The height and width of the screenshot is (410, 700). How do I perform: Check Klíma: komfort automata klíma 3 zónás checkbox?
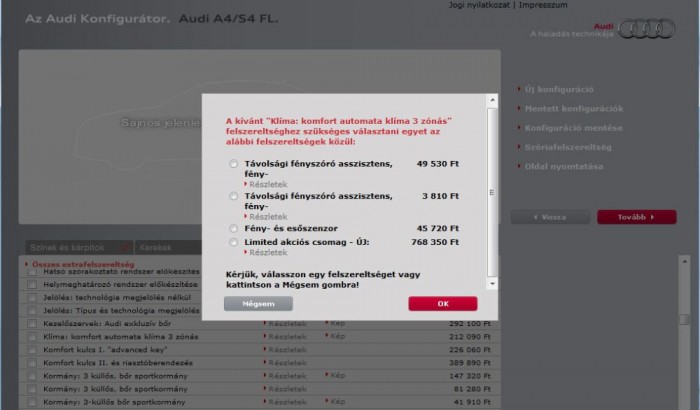[x=32, y=337]
